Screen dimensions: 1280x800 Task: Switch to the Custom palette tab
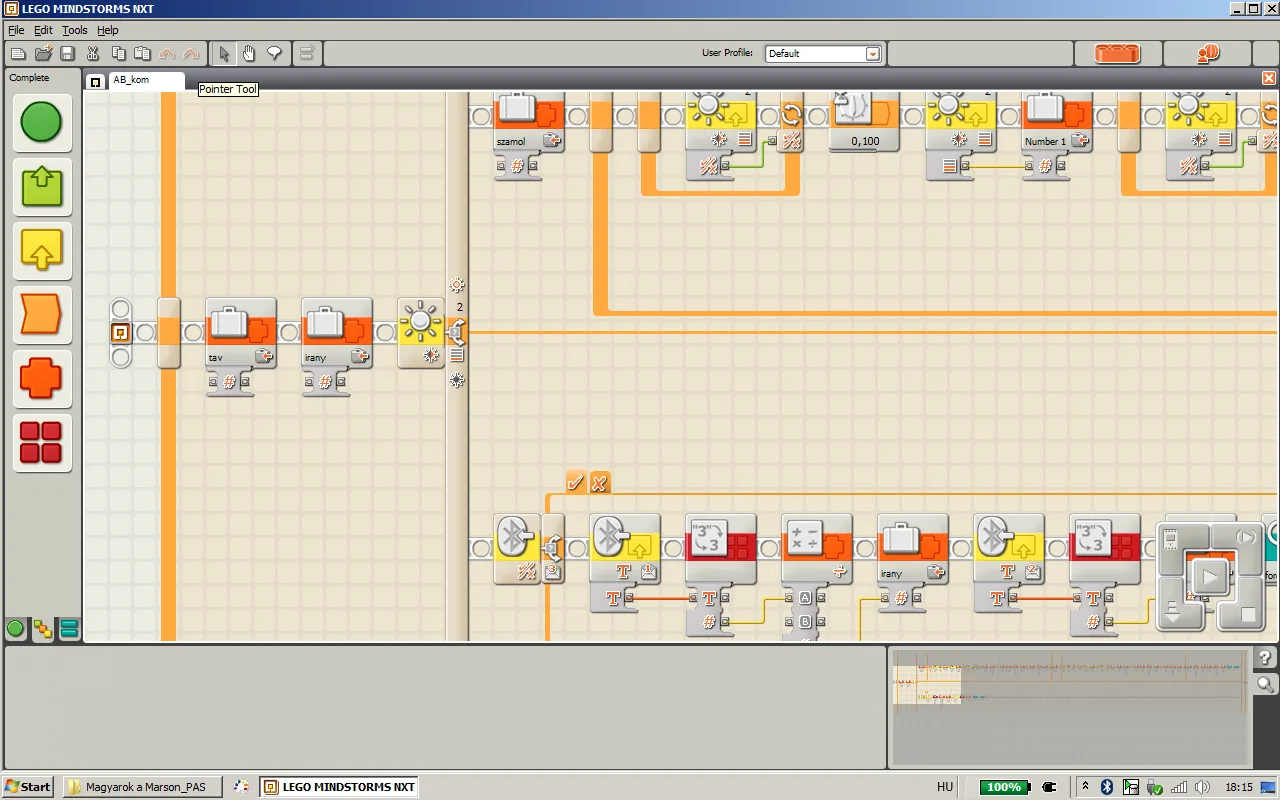point(69,629)
